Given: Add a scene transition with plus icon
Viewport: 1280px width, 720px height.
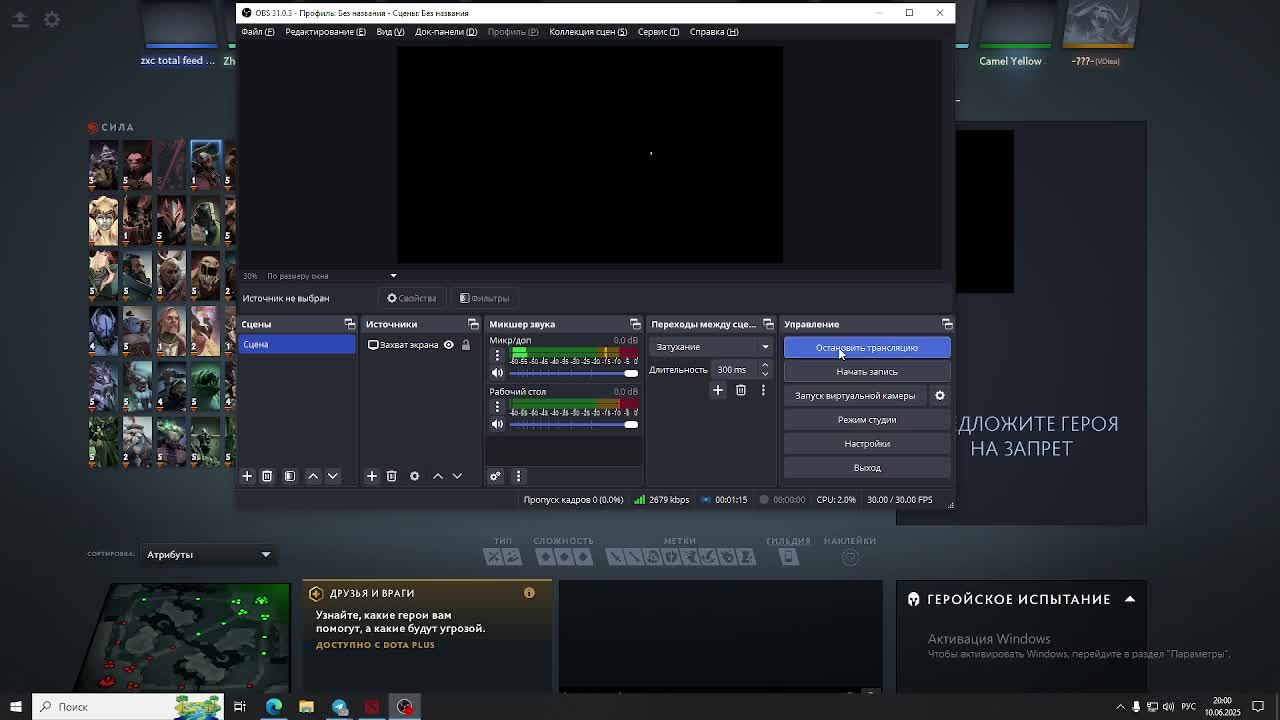Looking at the screenshot, I should coord(718,390).
